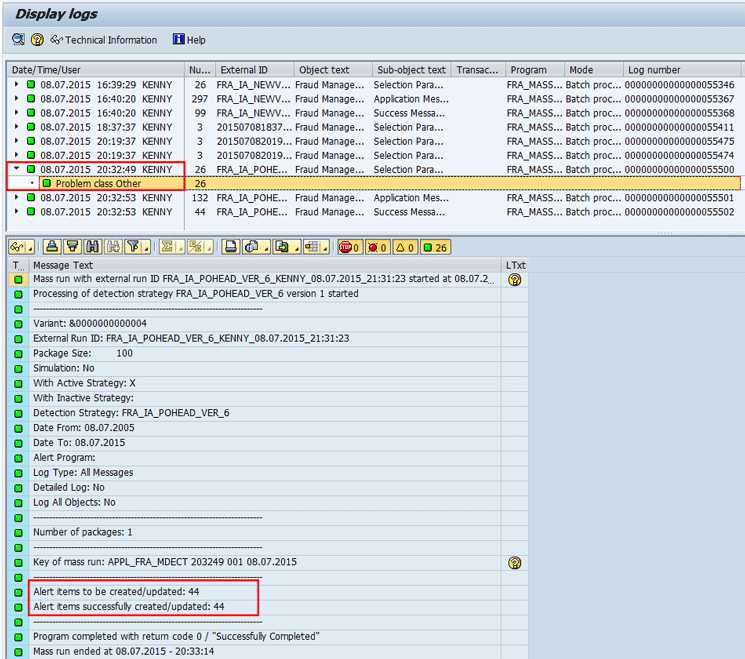Click the Subtotals icon
The image size is (745, 659).
(x=196, y=247)
